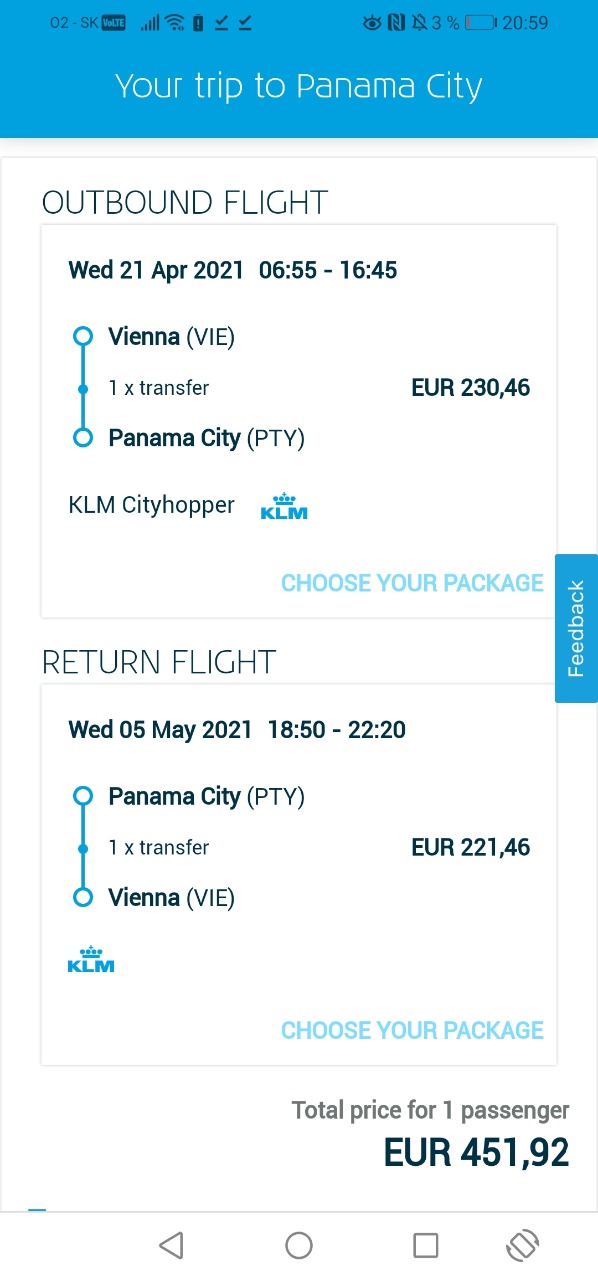Tap the Your trip to Panama City header
This screenshot has height=1280, width=598.
pos(299,86)
